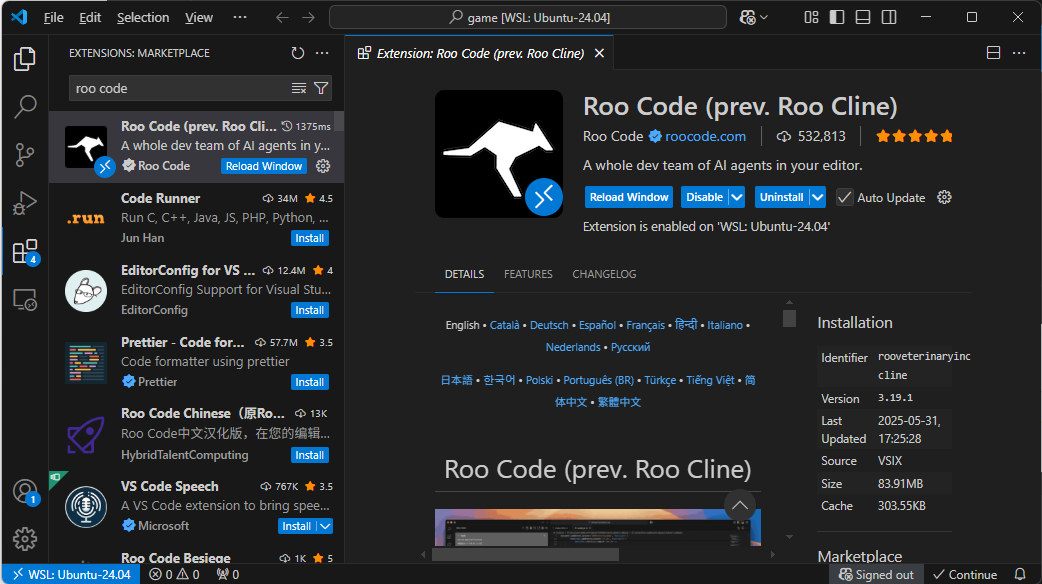Open Remote Explorer view
This screenshot has width=1042, height=584.
[25, 300]
